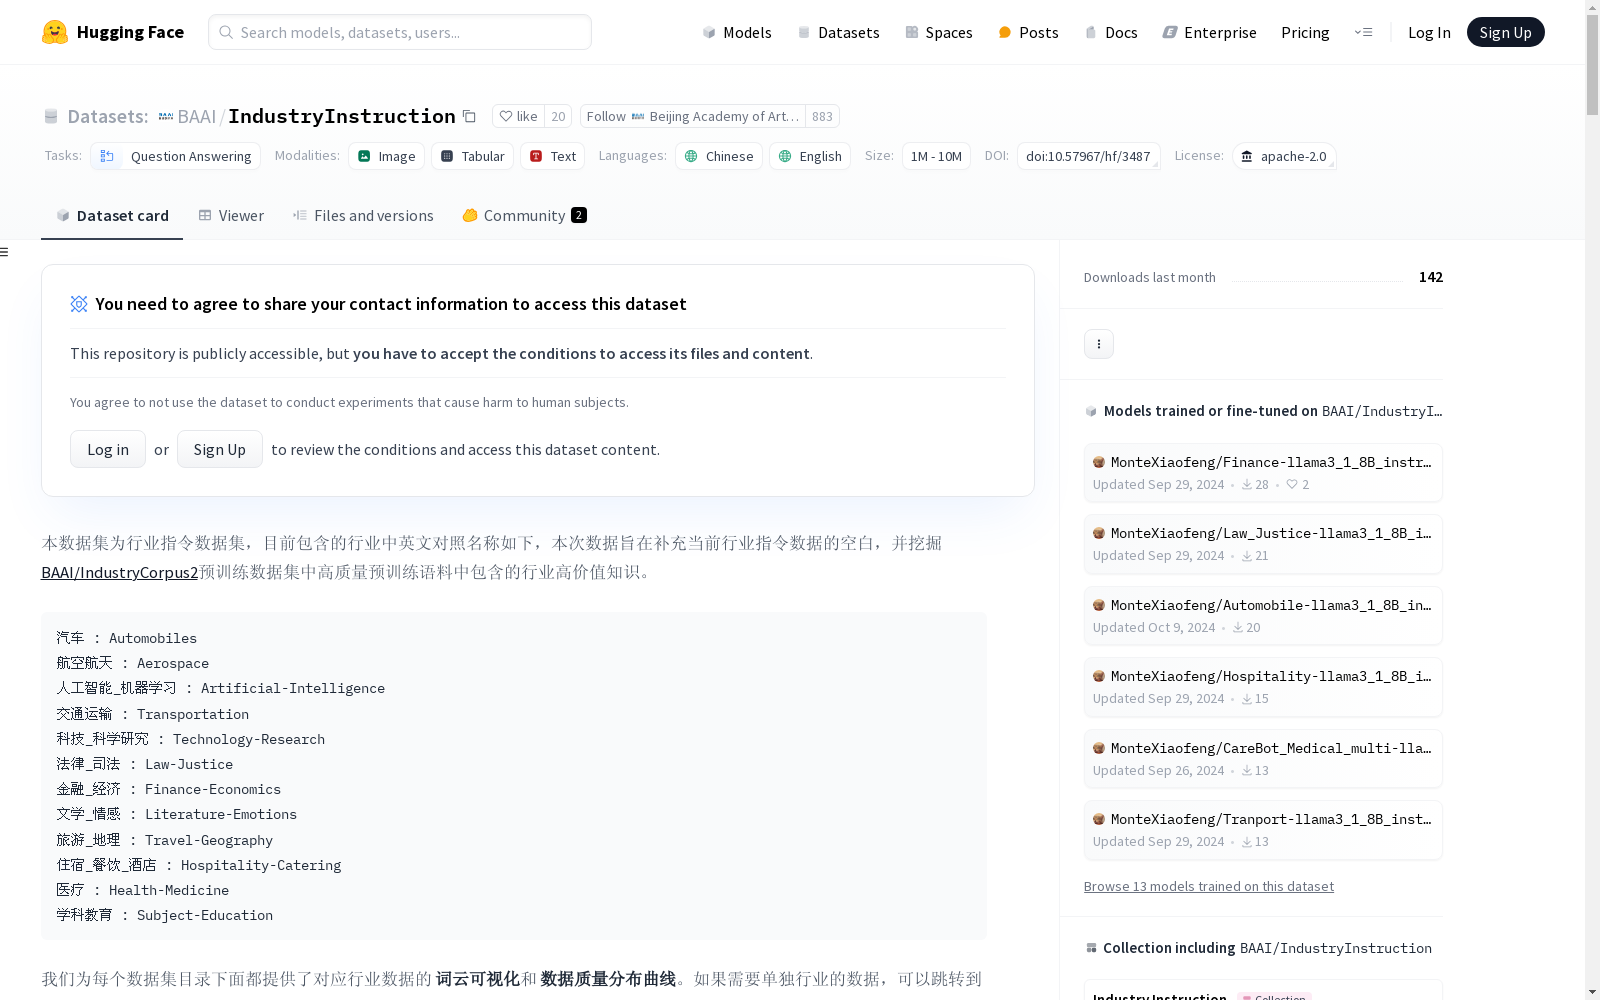The image size is (1600, 1000).
Task: Click Sign Up in the access notice
Action: 220,449
